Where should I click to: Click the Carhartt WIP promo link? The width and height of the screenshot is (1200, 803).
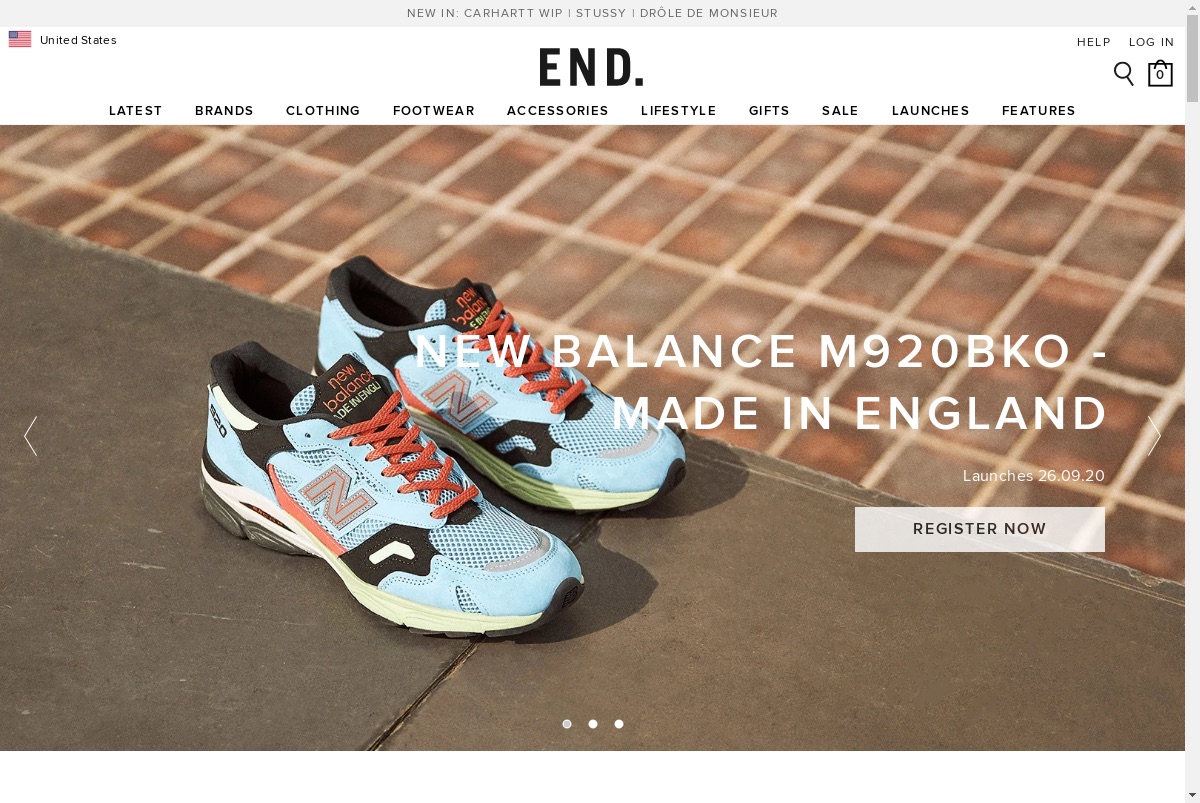click(513, 13)
